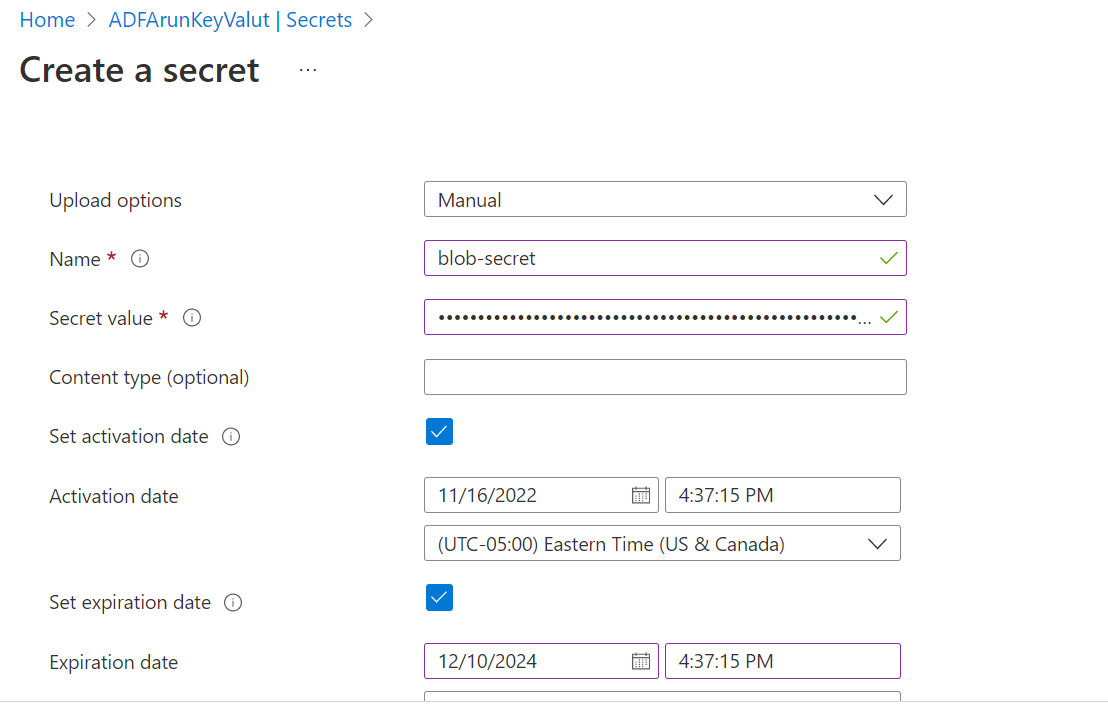Open the activation date calendar picker
1108x706 pixels.
(641, 495)
